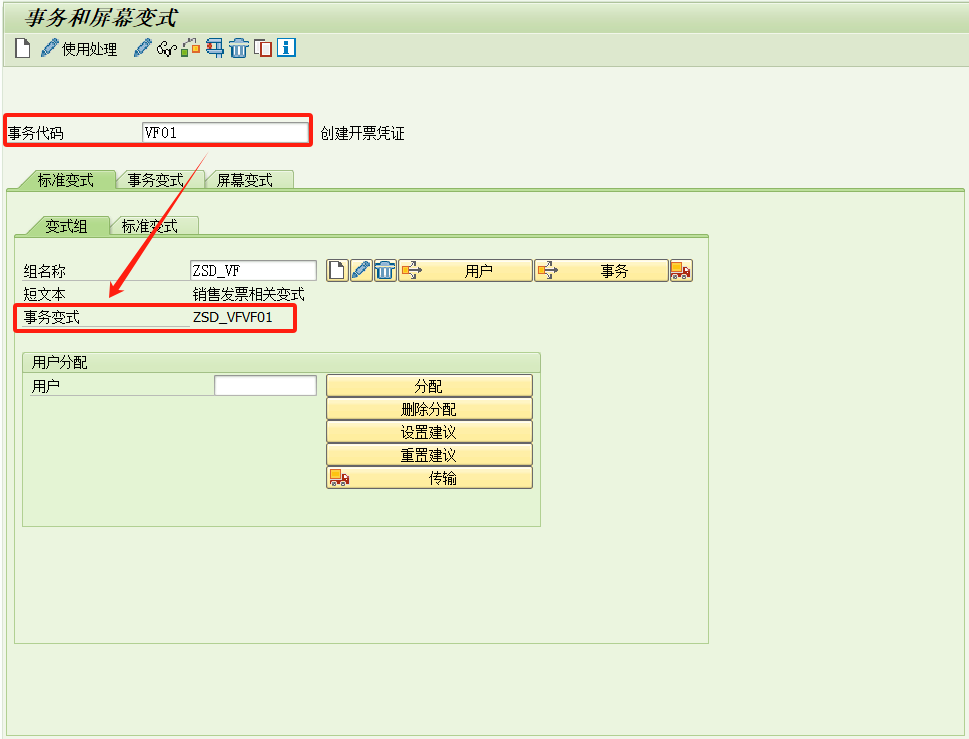Click the trash Delete icon in top toolbar
Viewport: 969px width, 739px height.
(239, 48)
